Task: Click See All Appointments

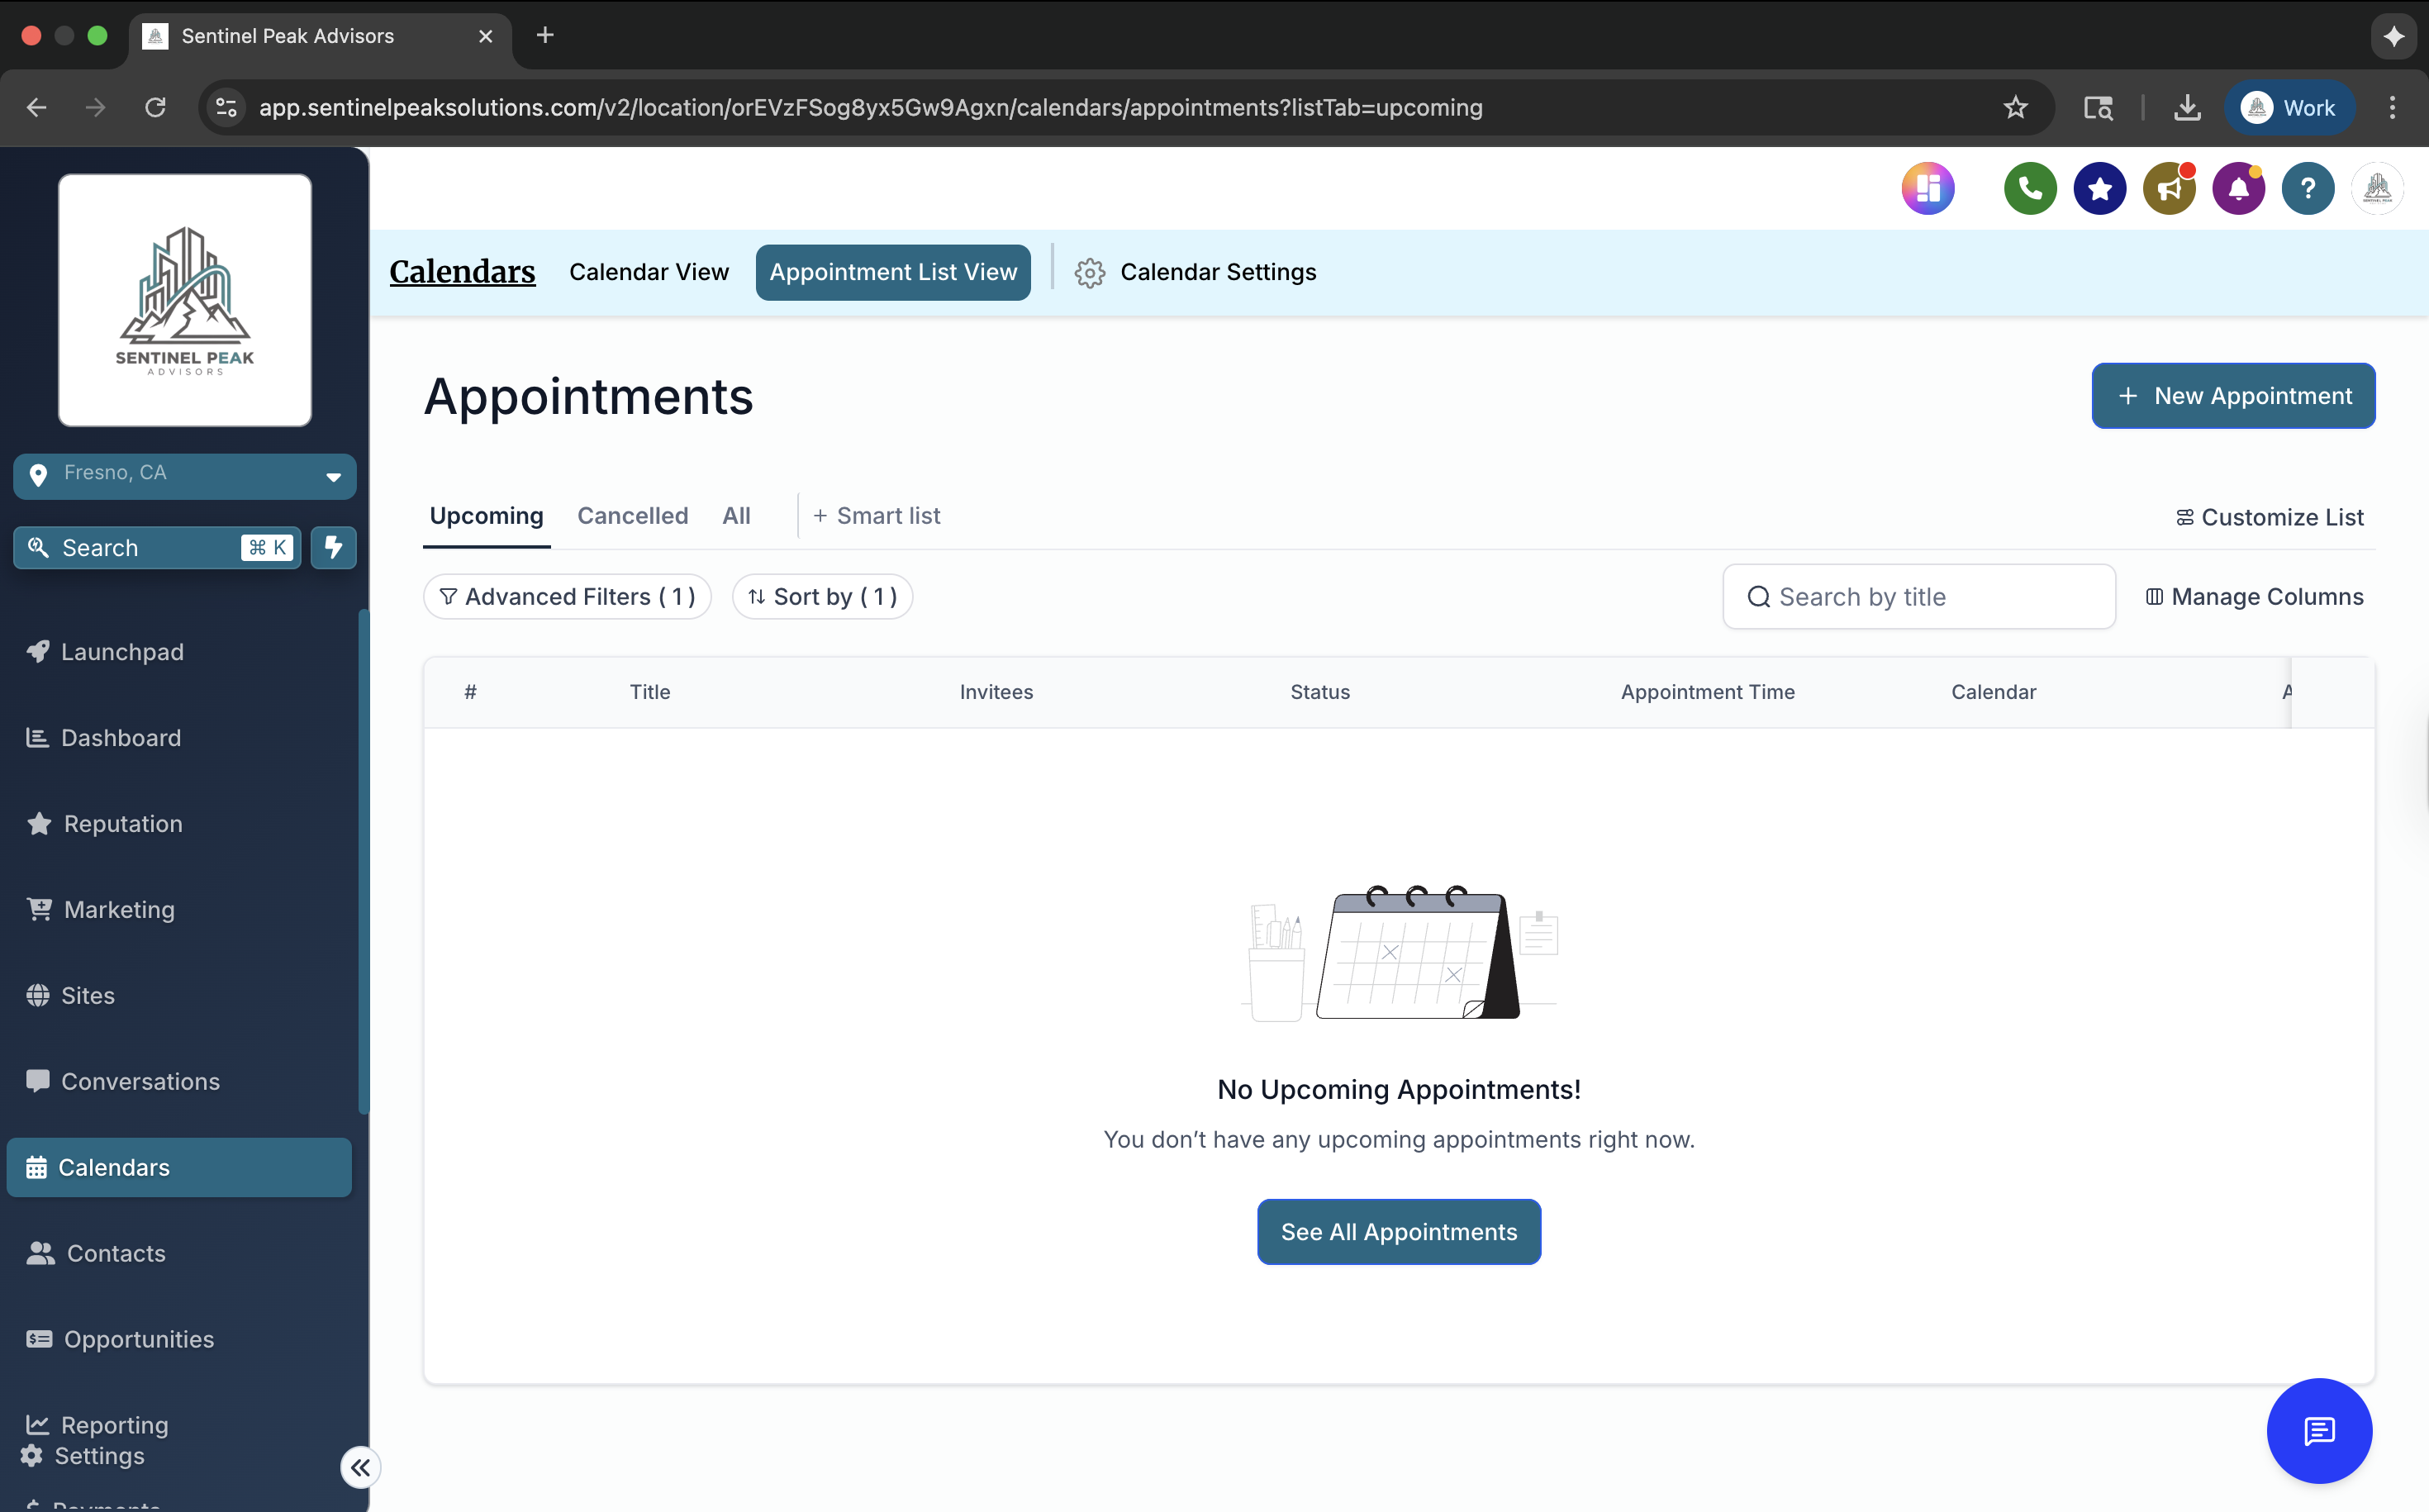Action: click(1398, 1231)
